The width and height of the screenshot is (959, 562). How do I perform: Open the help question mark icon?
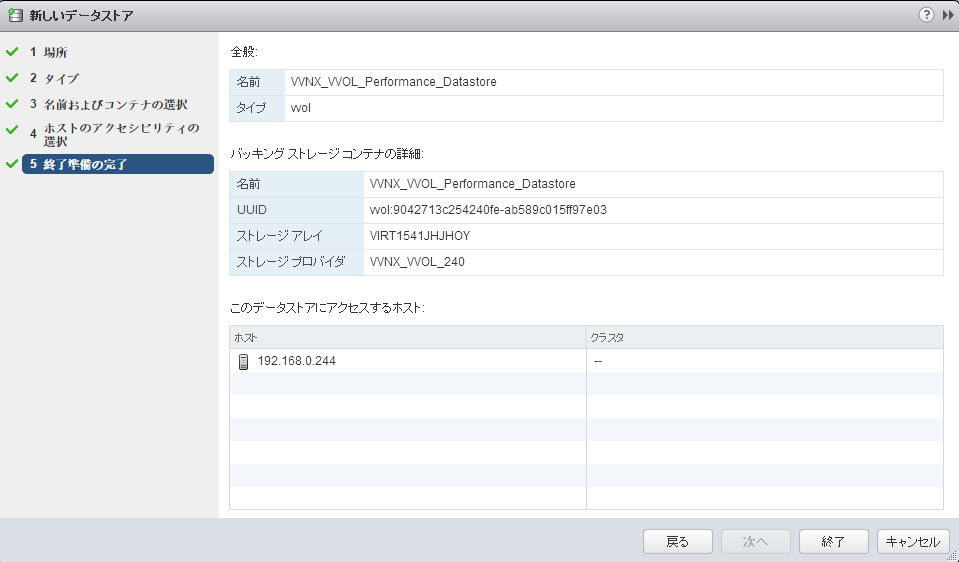tap(926, 15)
